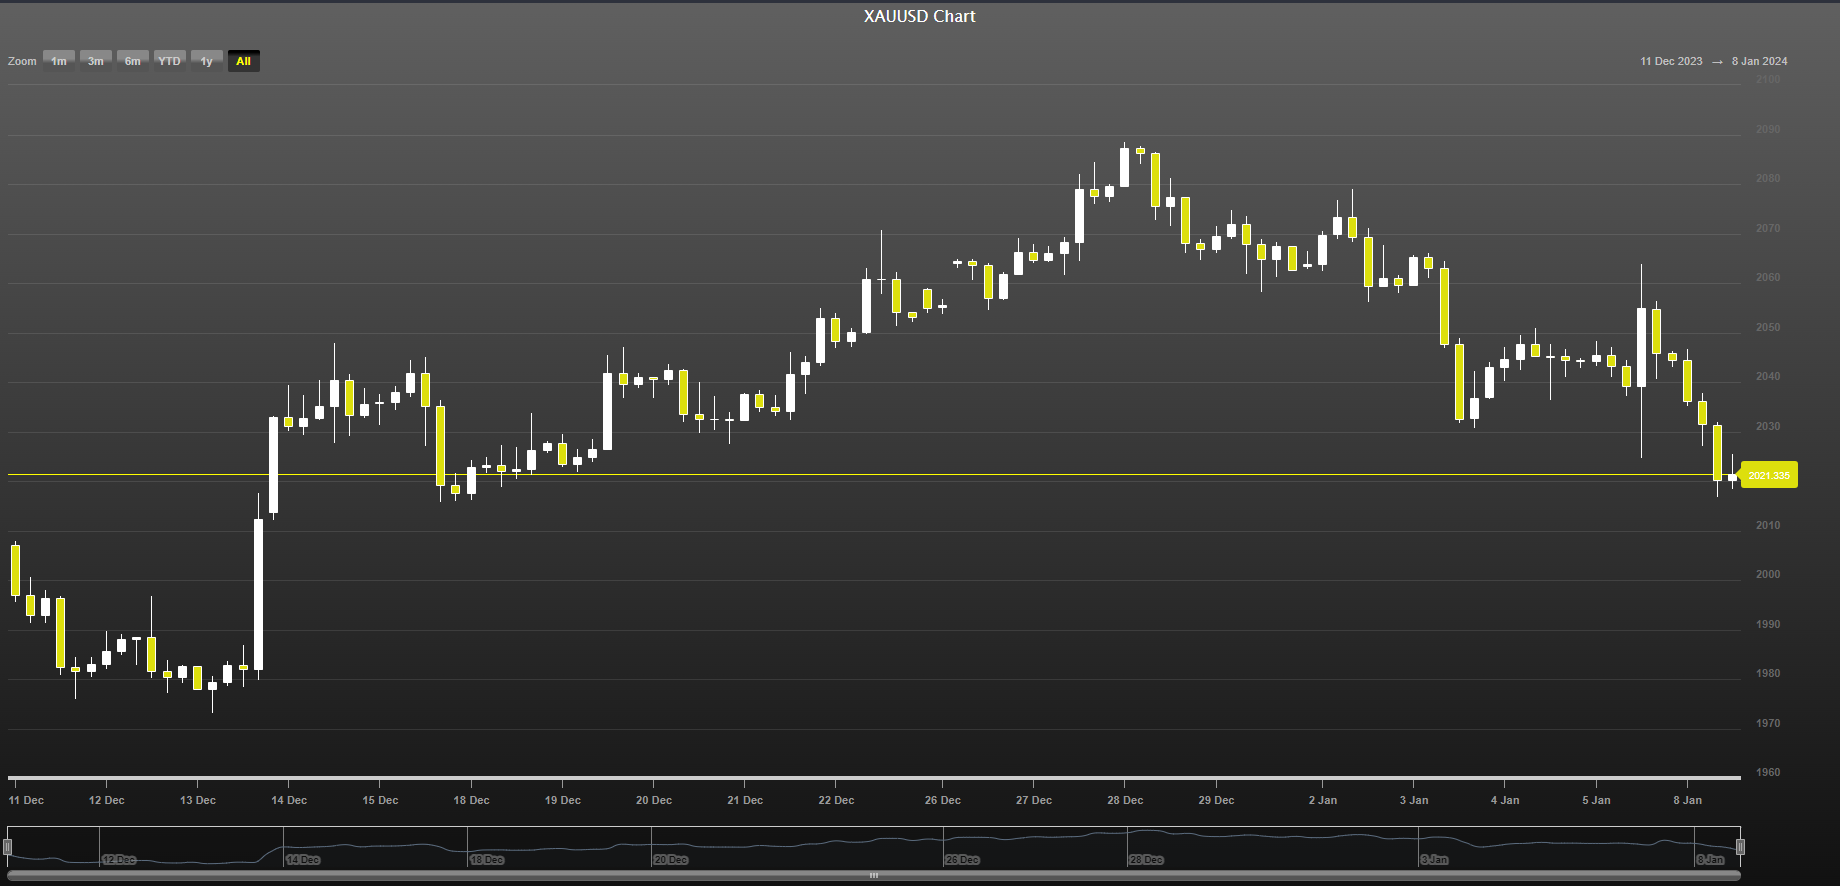Click the 11 Dec 2023 start date
Viewport: 1840px width, 886px height.
[x=1671, y=61]
